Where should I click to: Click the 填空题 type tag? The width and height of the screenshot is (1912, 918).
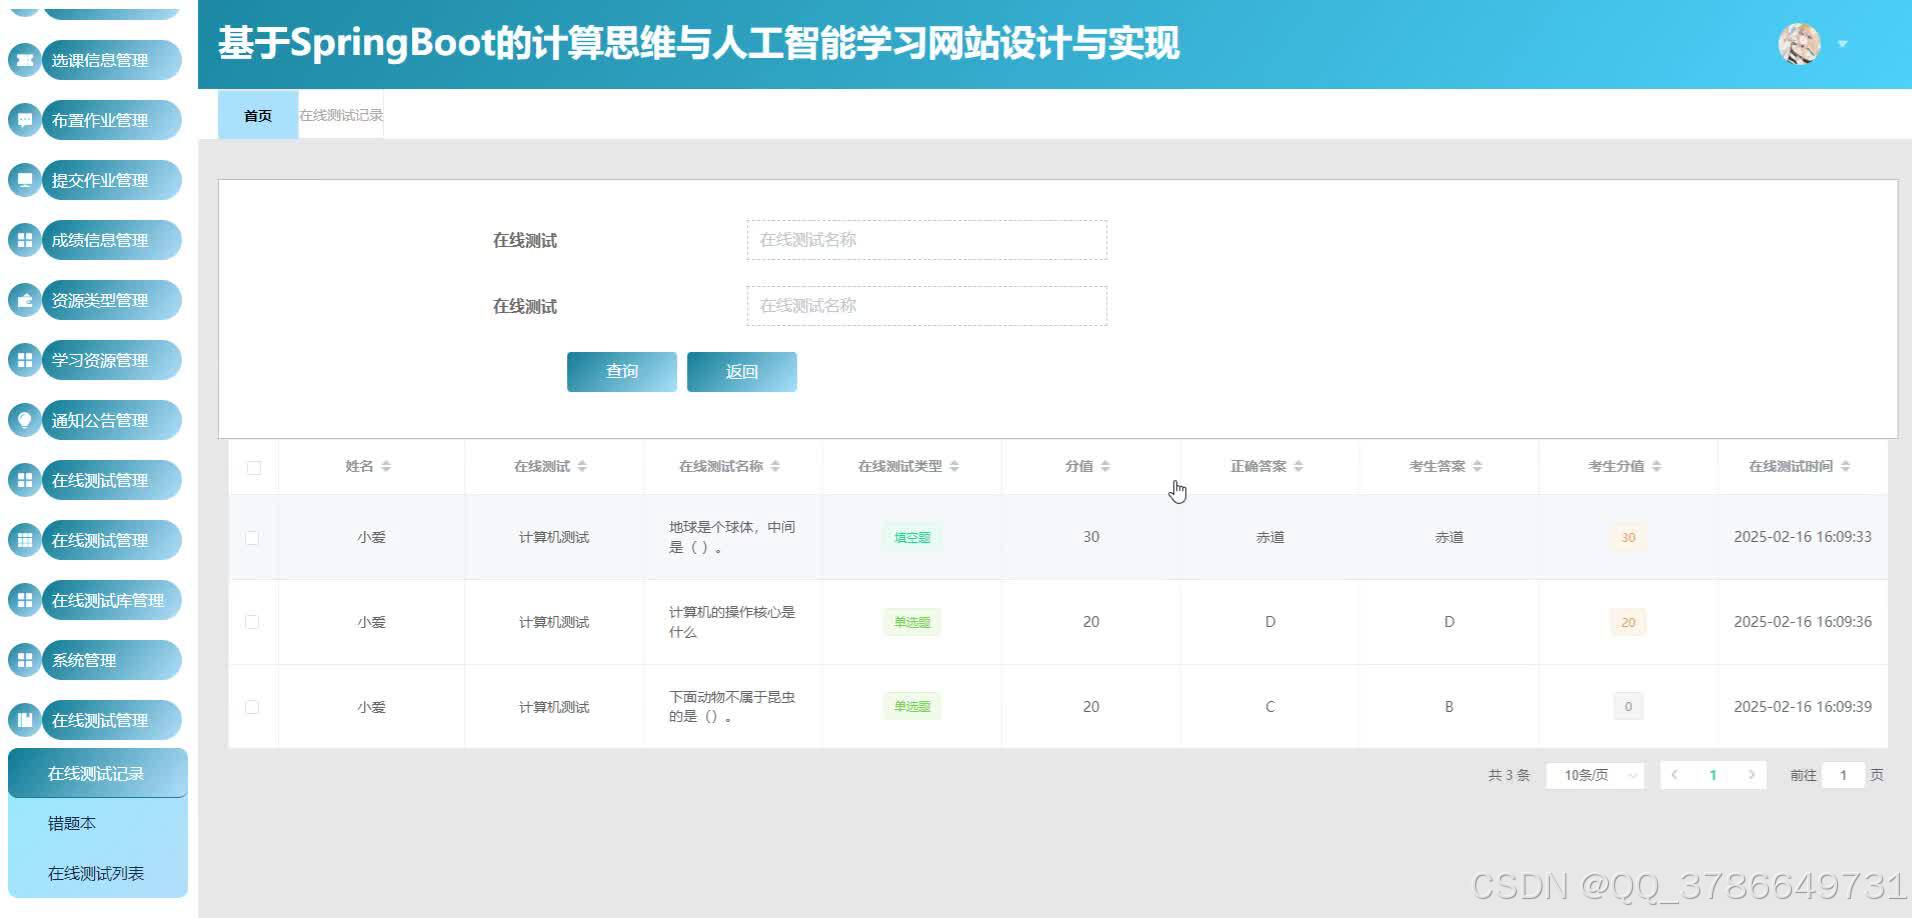tap(912, 537)
